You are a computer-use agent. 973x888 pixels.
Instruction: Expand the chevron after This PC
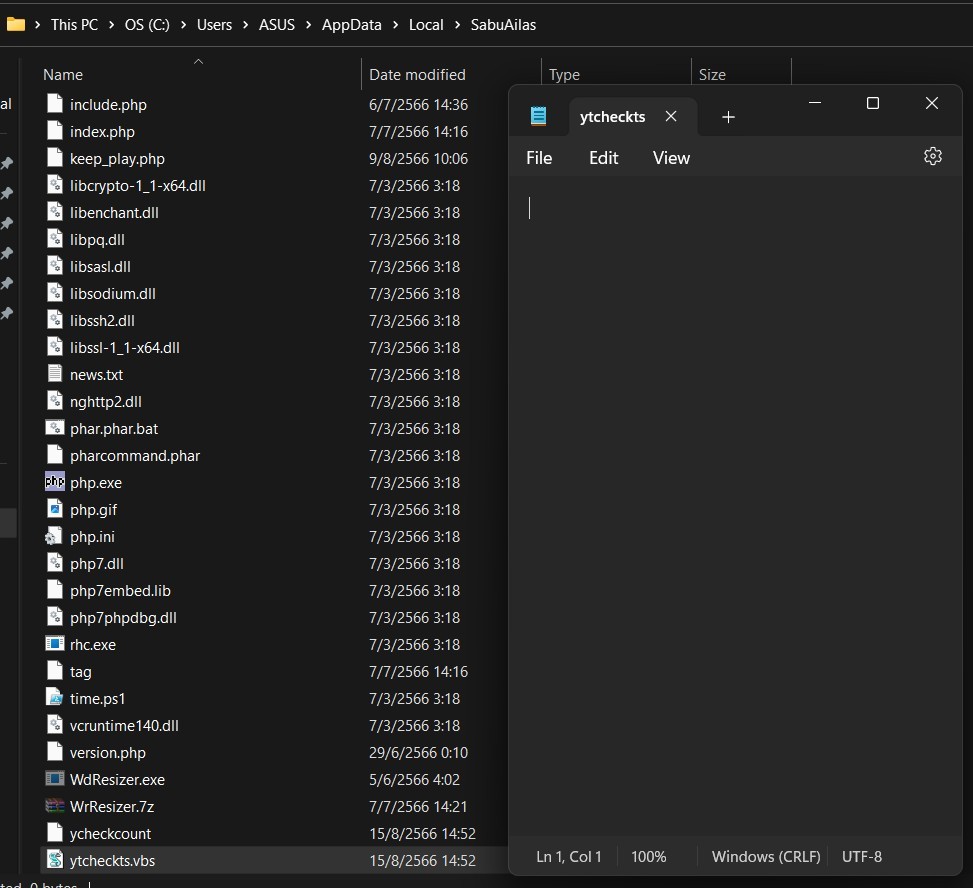(112, 25)
